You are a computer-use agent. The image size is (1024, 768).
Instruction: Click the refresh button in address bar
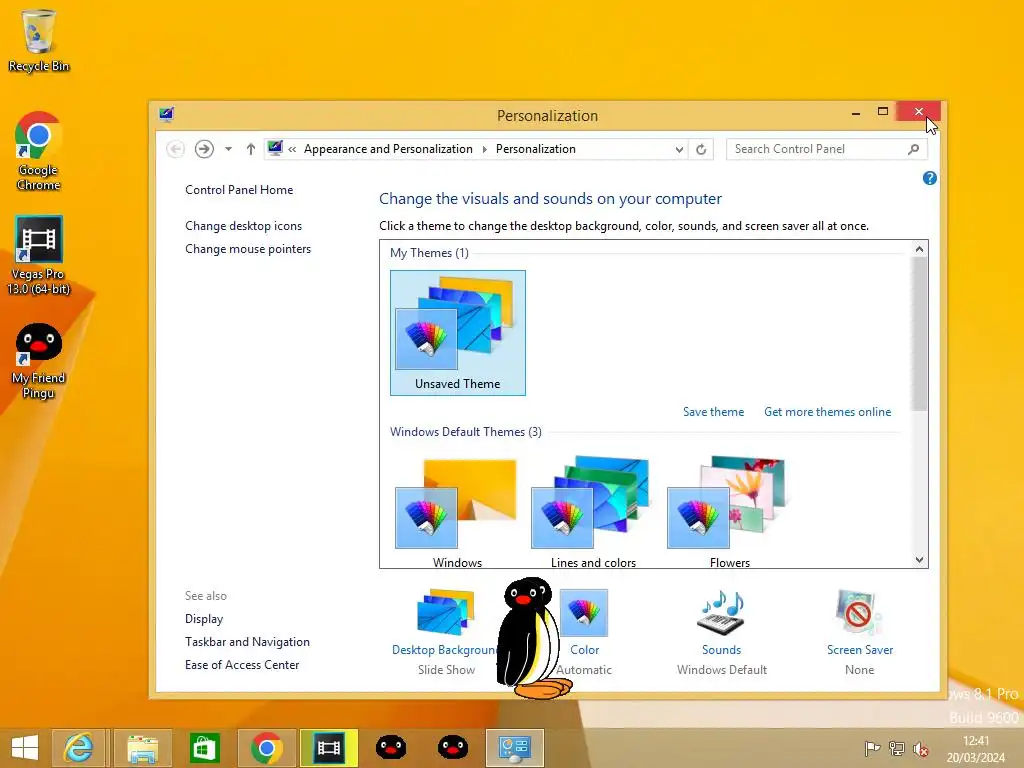click(x=701, y=150)
